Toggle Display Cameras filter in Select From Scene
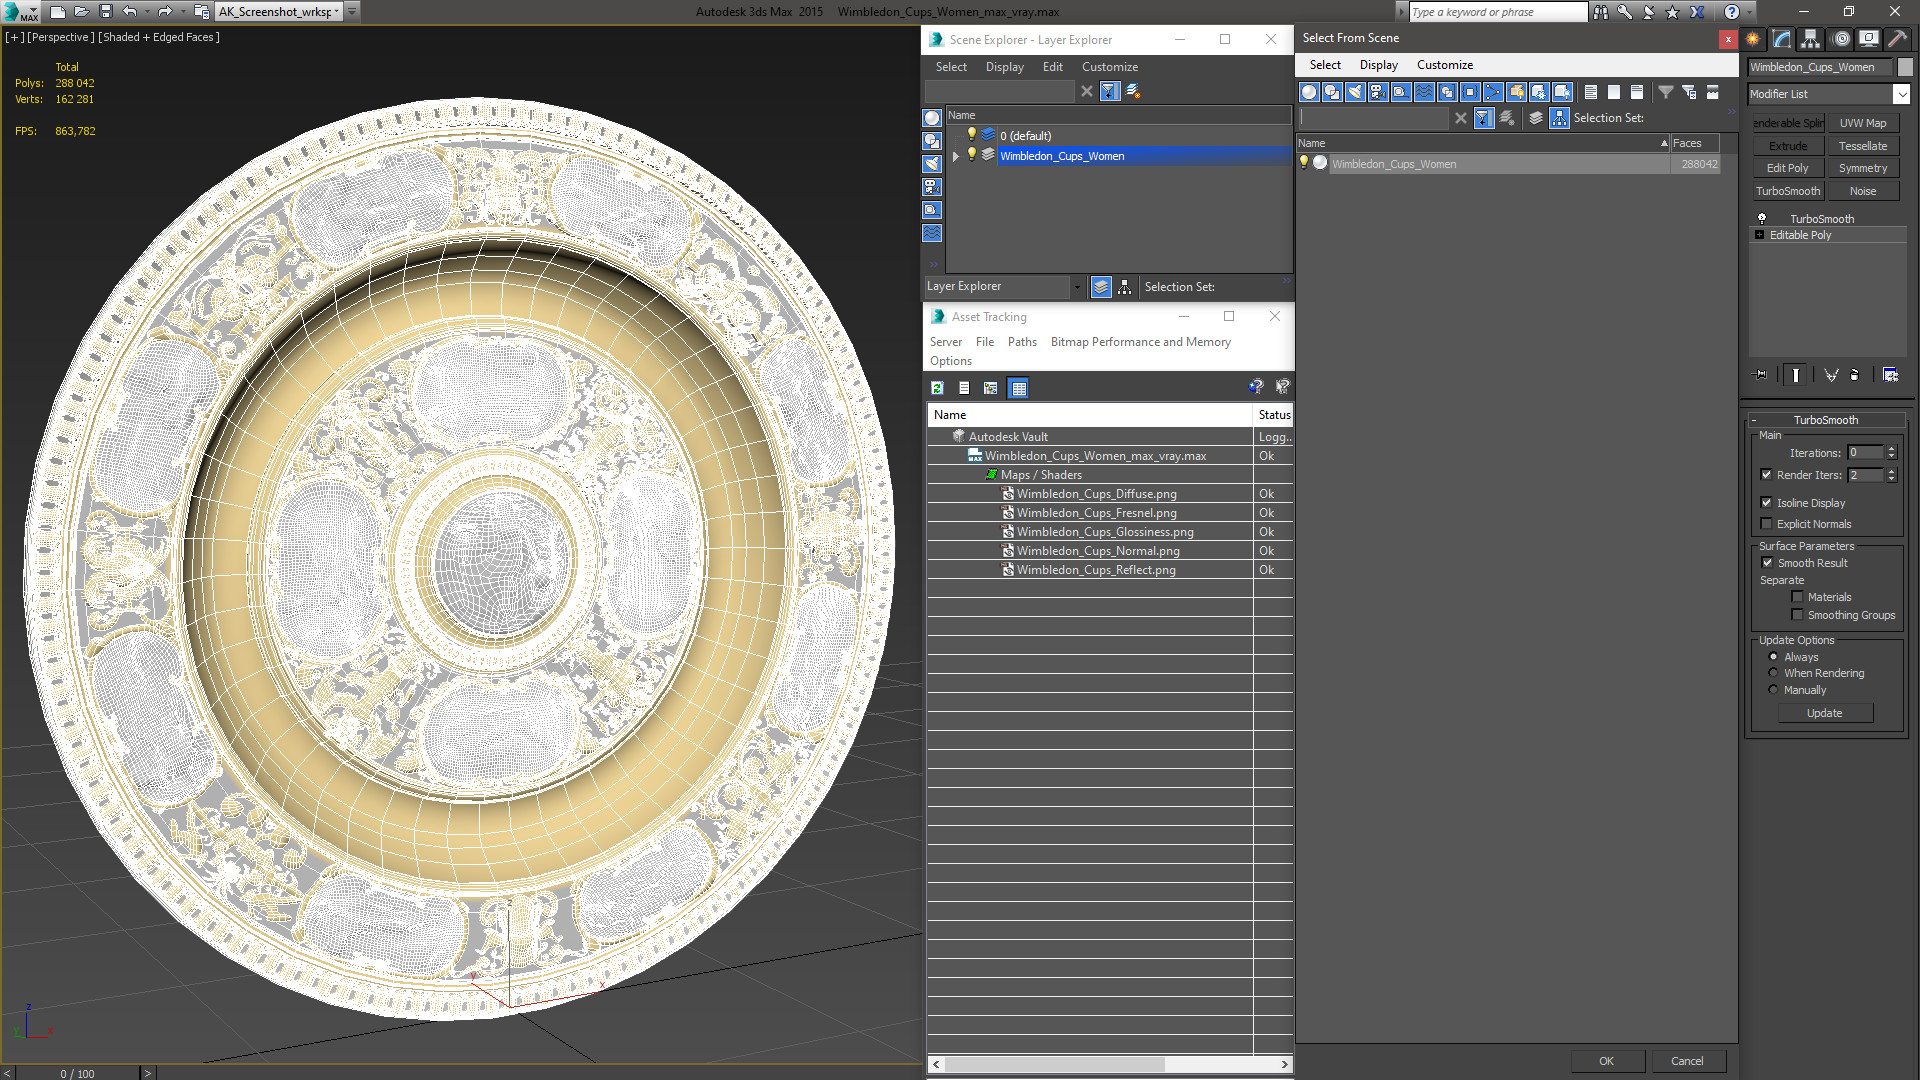Screen dimensions: 1920x1080 click(x=1378, y=92)
